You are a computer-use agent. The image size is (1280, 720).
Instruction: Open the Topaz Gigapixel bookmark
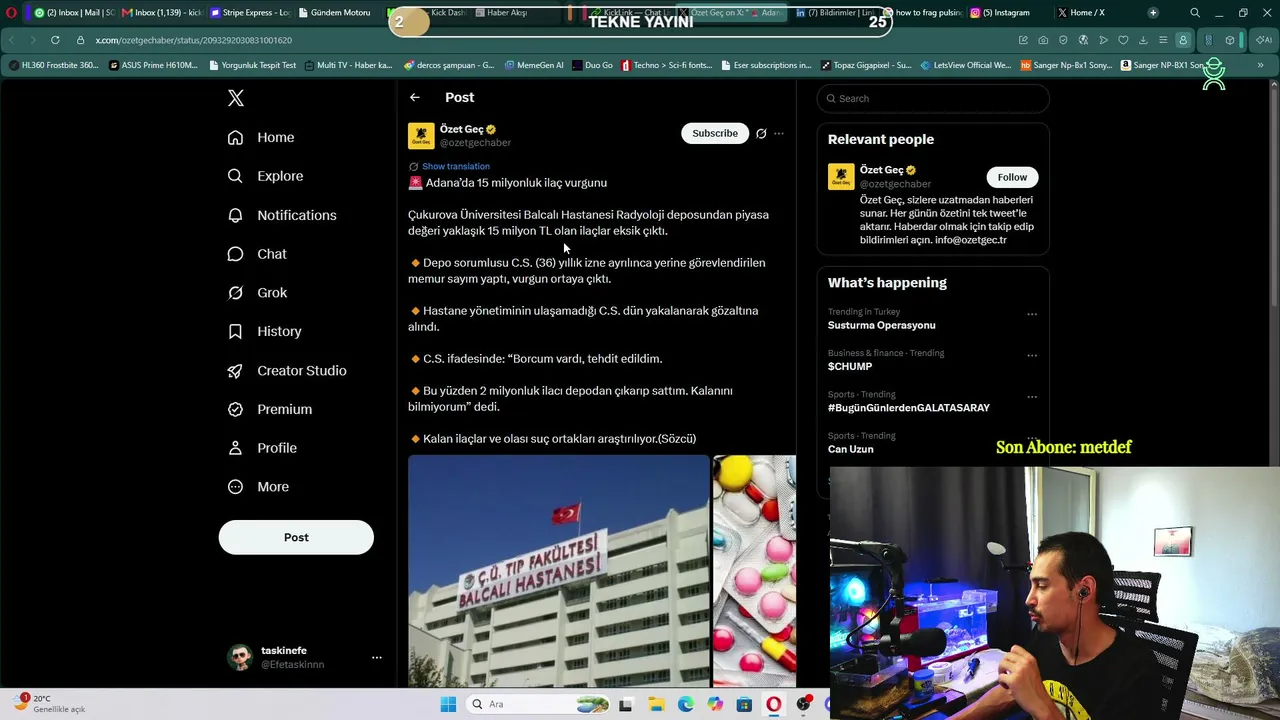[x=866, y=65]
